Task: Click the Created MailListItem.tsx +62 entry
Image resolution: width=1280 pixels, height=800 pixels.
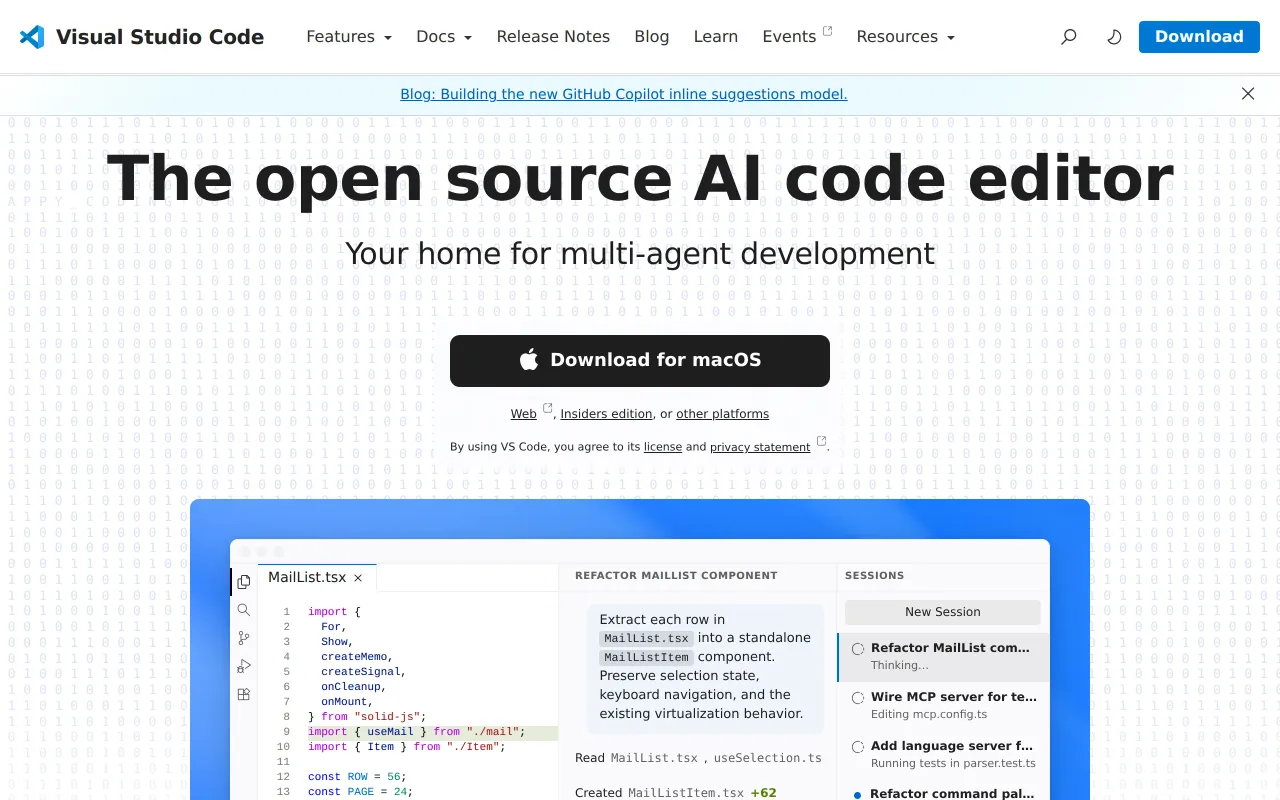Action: click(x=676, y=793)
